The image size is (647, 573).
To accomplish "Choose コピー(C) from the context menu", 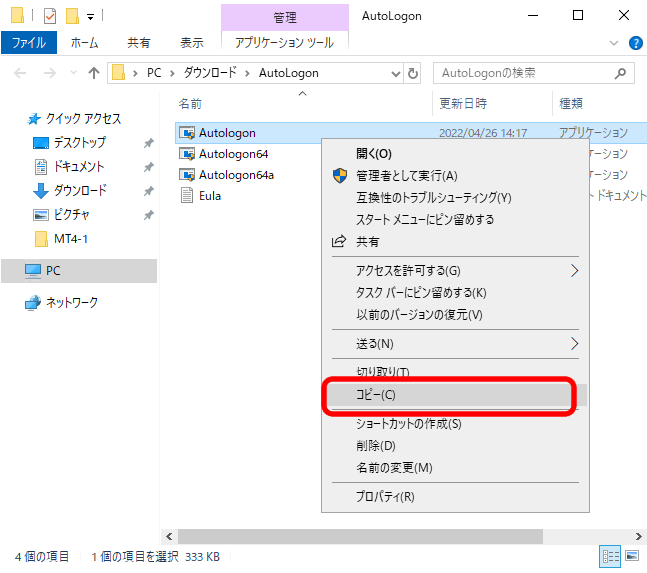I will coord(455,395).
